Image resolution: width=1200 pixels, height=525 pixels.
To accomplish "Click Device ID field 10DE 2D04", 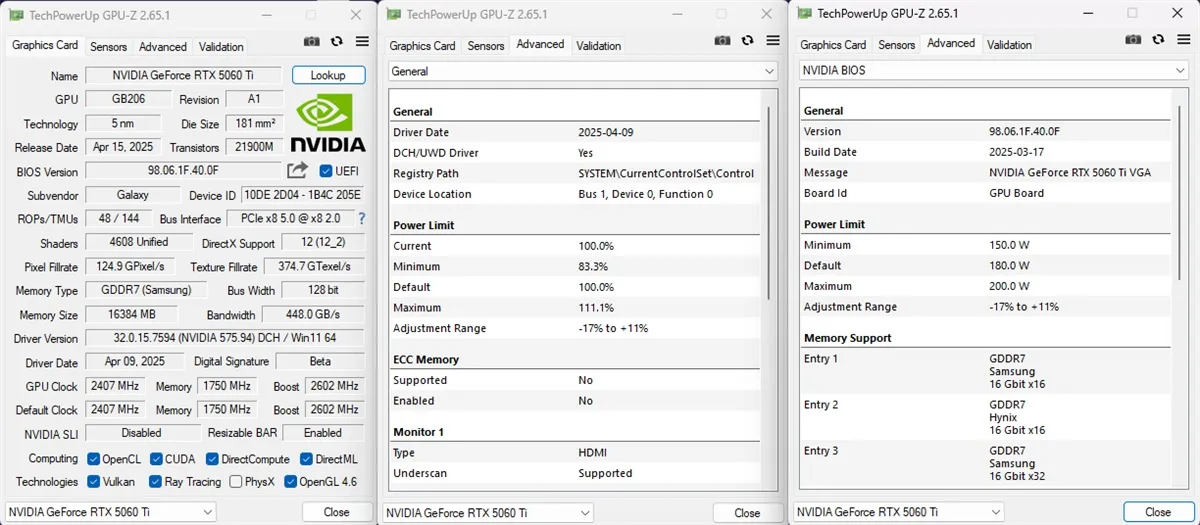I will 303,195.
